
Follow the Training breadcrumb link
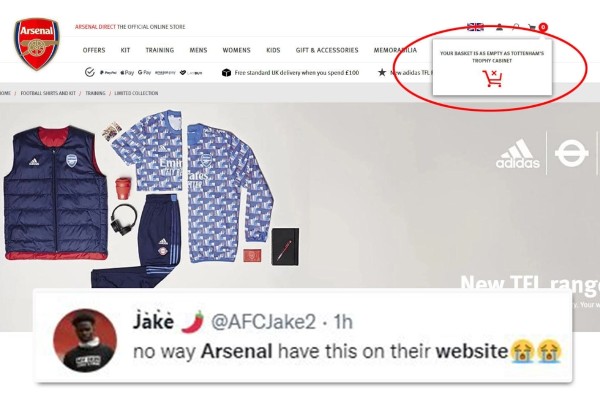95,93
